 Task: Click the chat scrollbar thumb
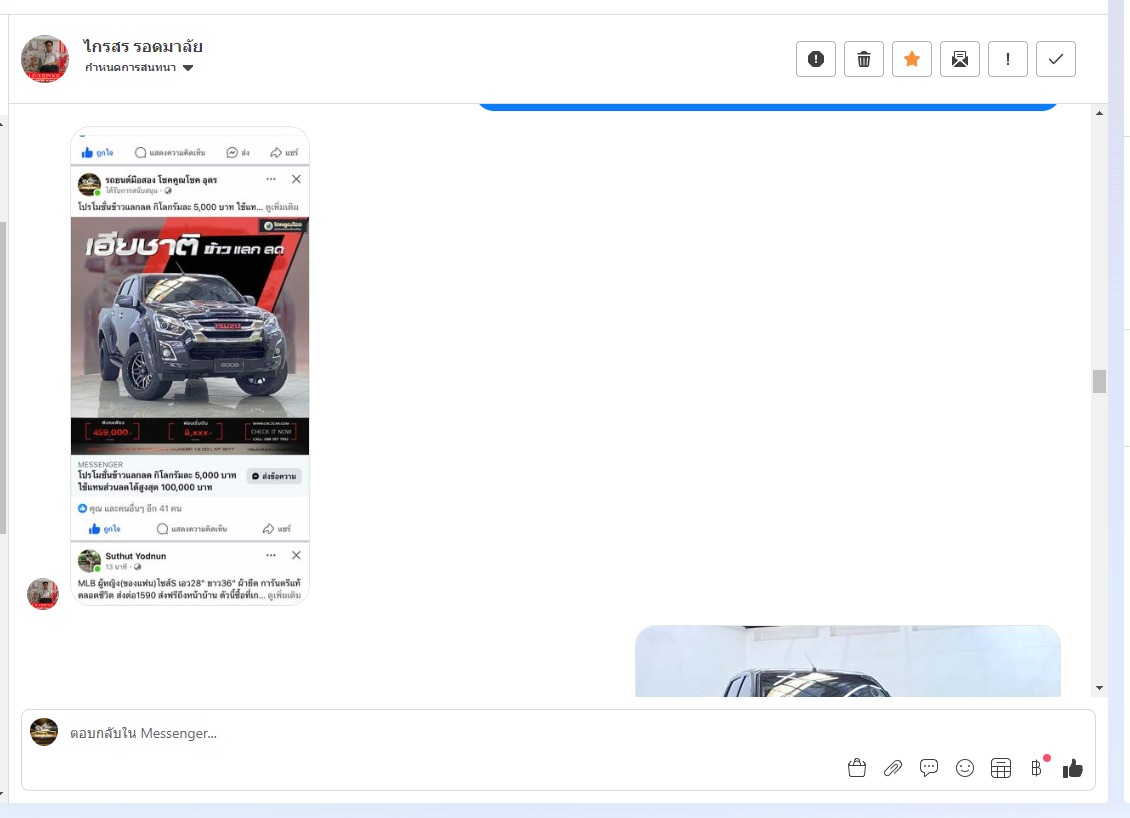[x=1099, y=381]
